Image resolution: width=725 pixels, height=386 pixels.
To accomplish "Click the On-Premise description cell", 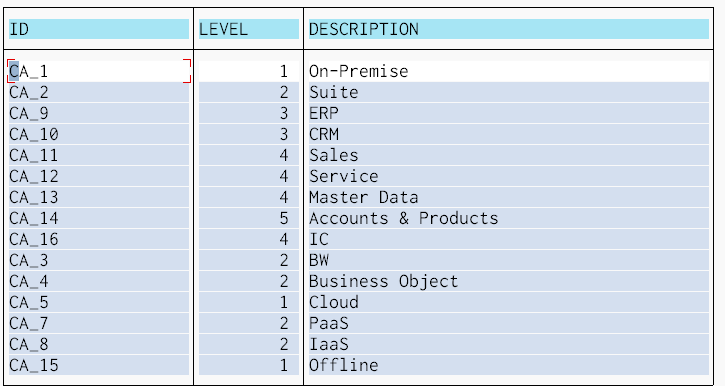I will click(x=509, y=71).
